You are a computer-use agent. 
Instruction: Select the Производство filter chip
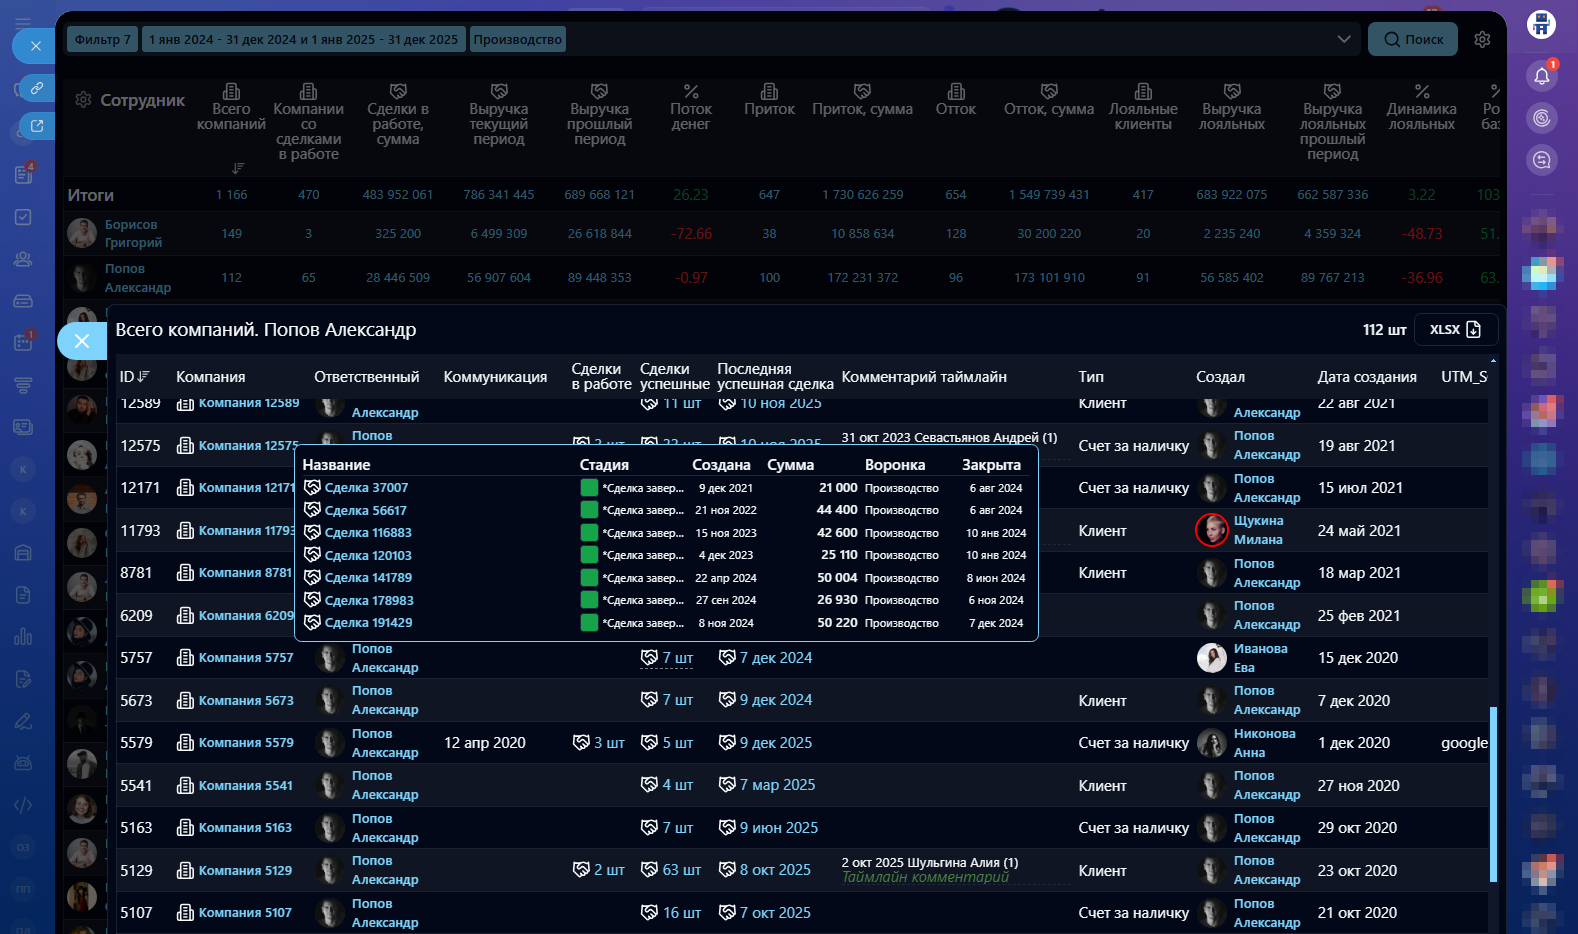click(x=517, y=39)
